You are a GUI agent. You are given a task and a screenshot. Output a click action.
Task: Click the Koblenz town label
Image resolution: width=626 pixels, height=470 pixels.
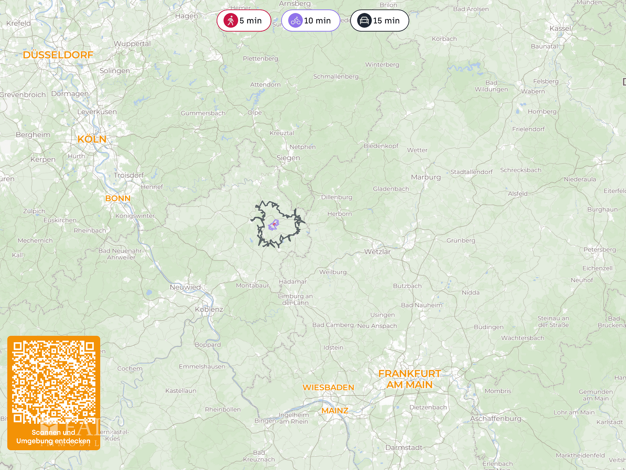click(209, 309)
